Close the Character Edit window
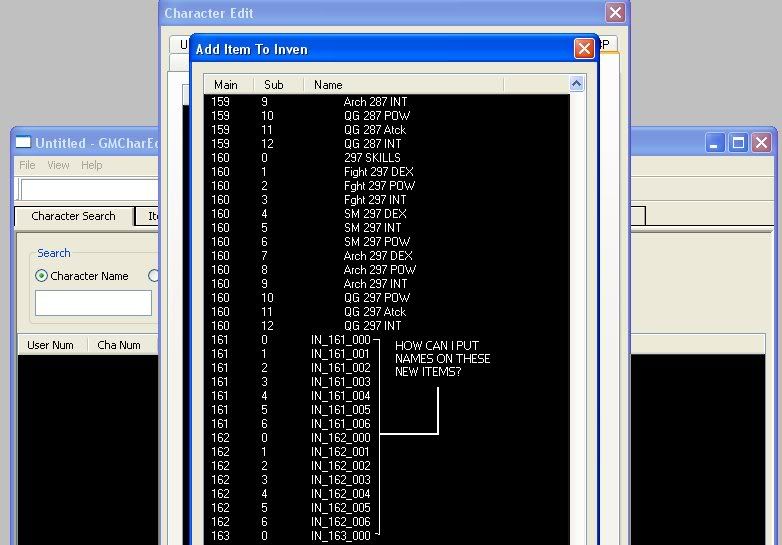Viewport: 782px width, 545px height. (615, 13)
